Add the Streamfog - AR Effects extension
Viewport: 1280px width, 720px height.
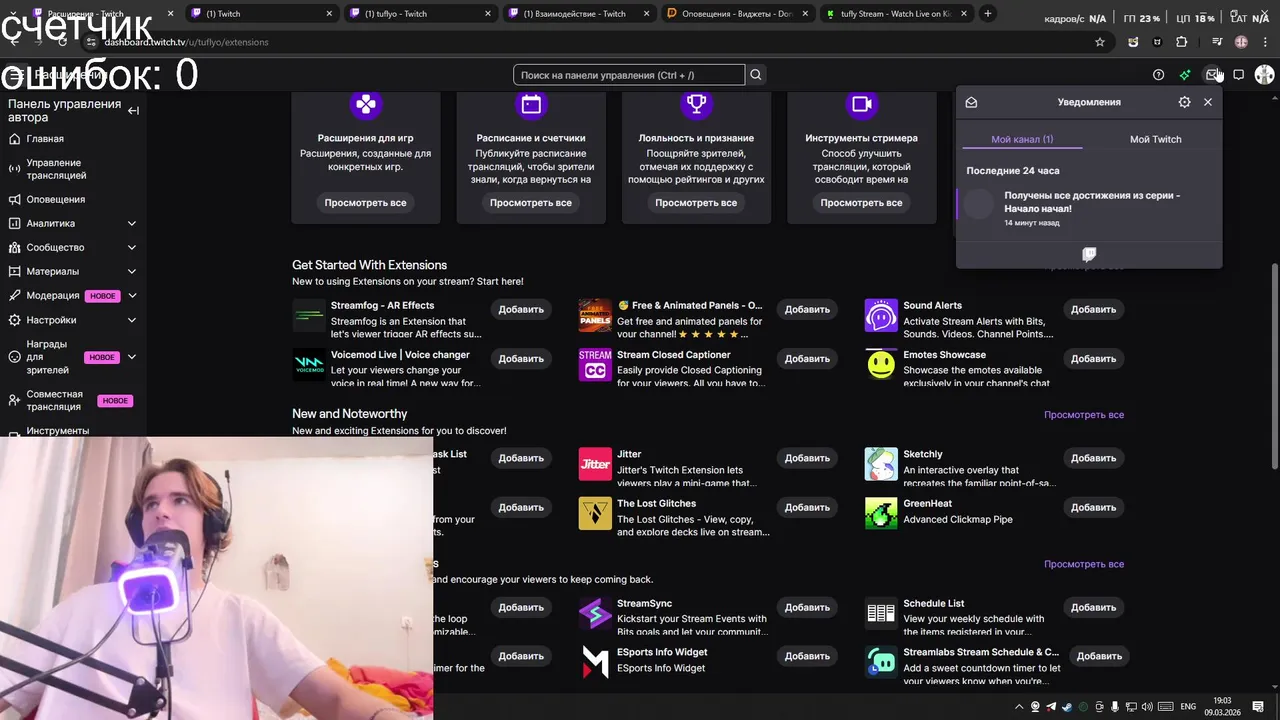[x=521, y=309]
